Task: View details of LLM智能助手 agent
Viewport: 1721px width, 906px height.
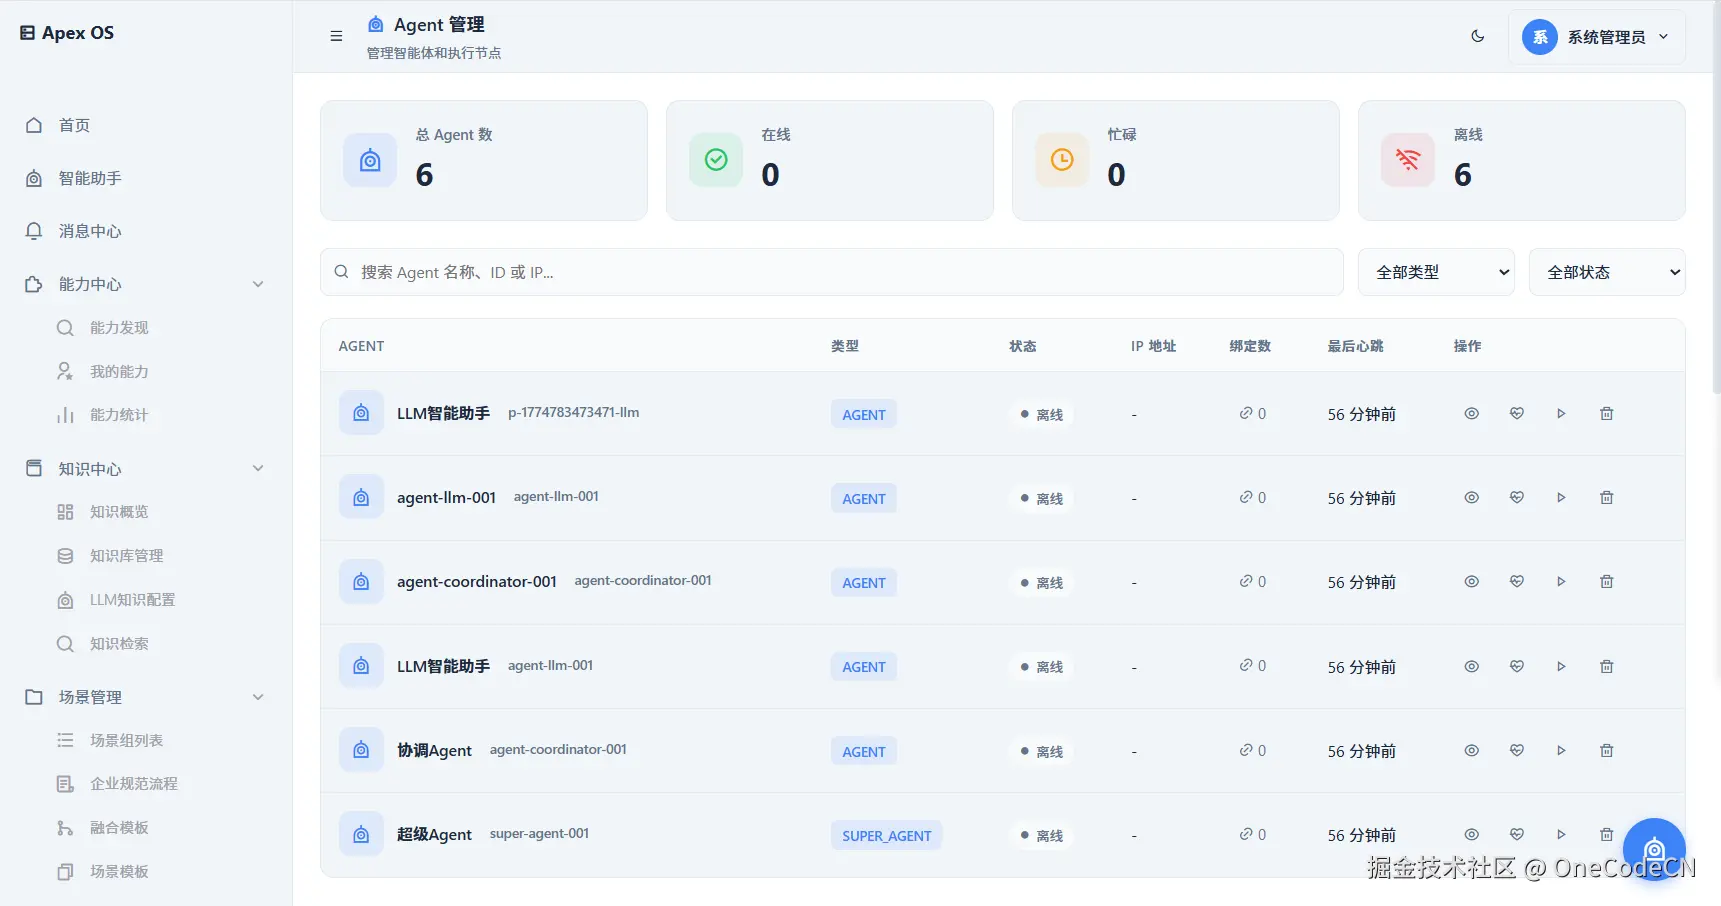Action: [x=1471, y=413]
